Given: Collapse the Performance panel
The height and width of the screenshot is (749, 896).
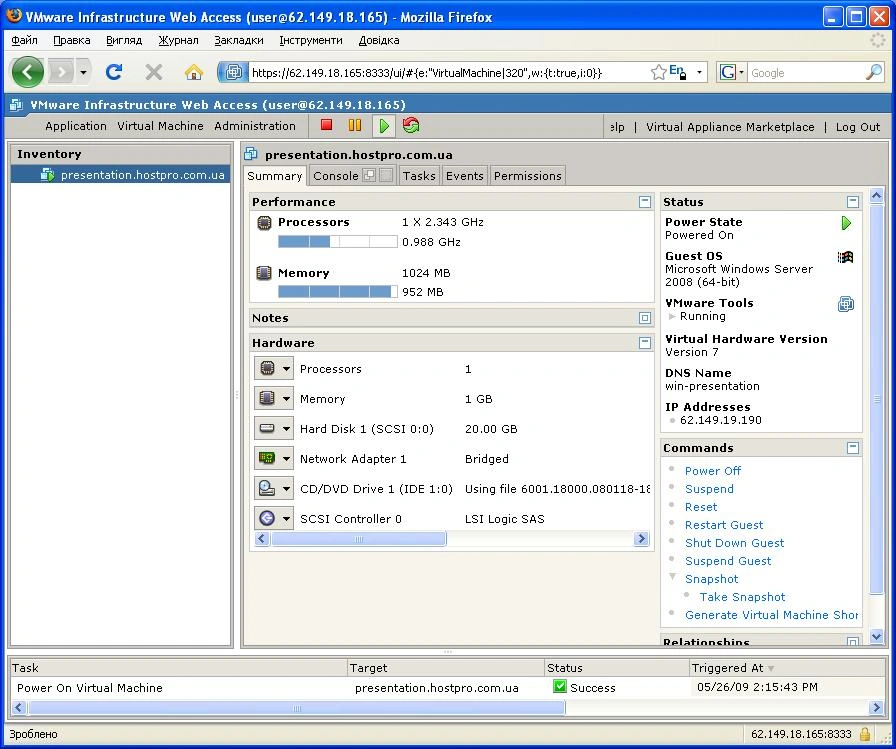Looking at the screenshot, I should pyautogui.click(x=645, y=202).
